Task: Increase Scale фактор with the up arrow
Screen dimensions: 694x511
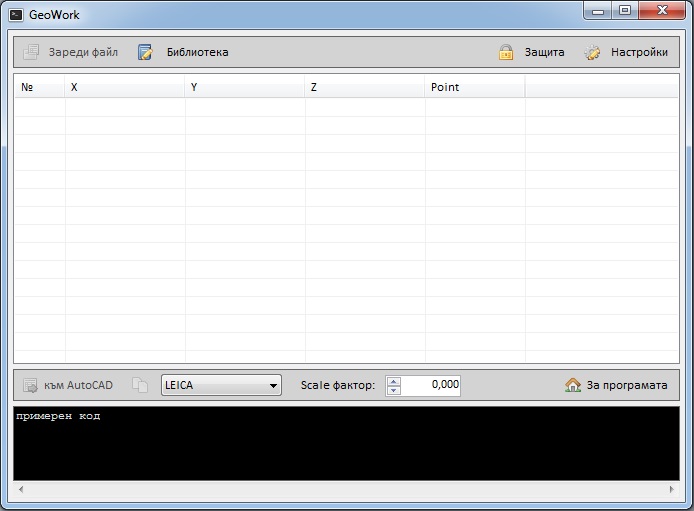Action: 393,381
